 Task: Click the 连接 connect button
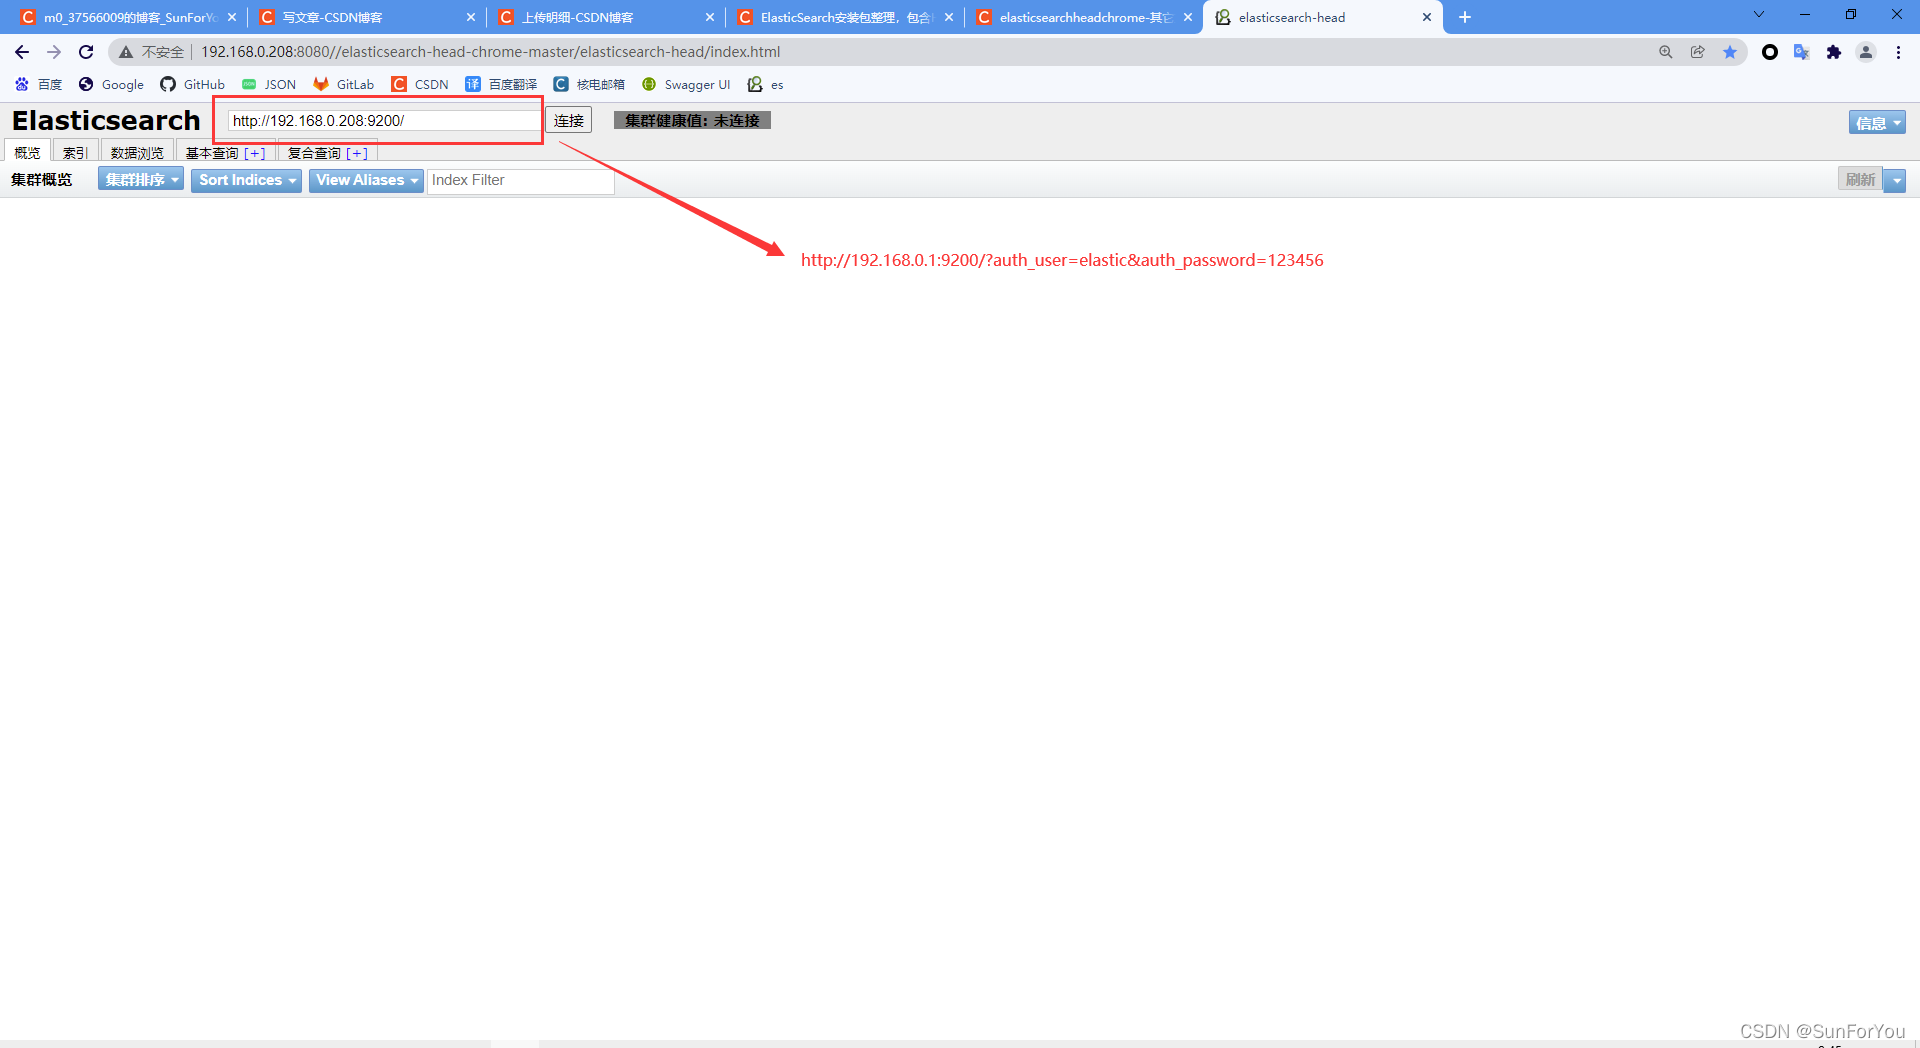569,120
